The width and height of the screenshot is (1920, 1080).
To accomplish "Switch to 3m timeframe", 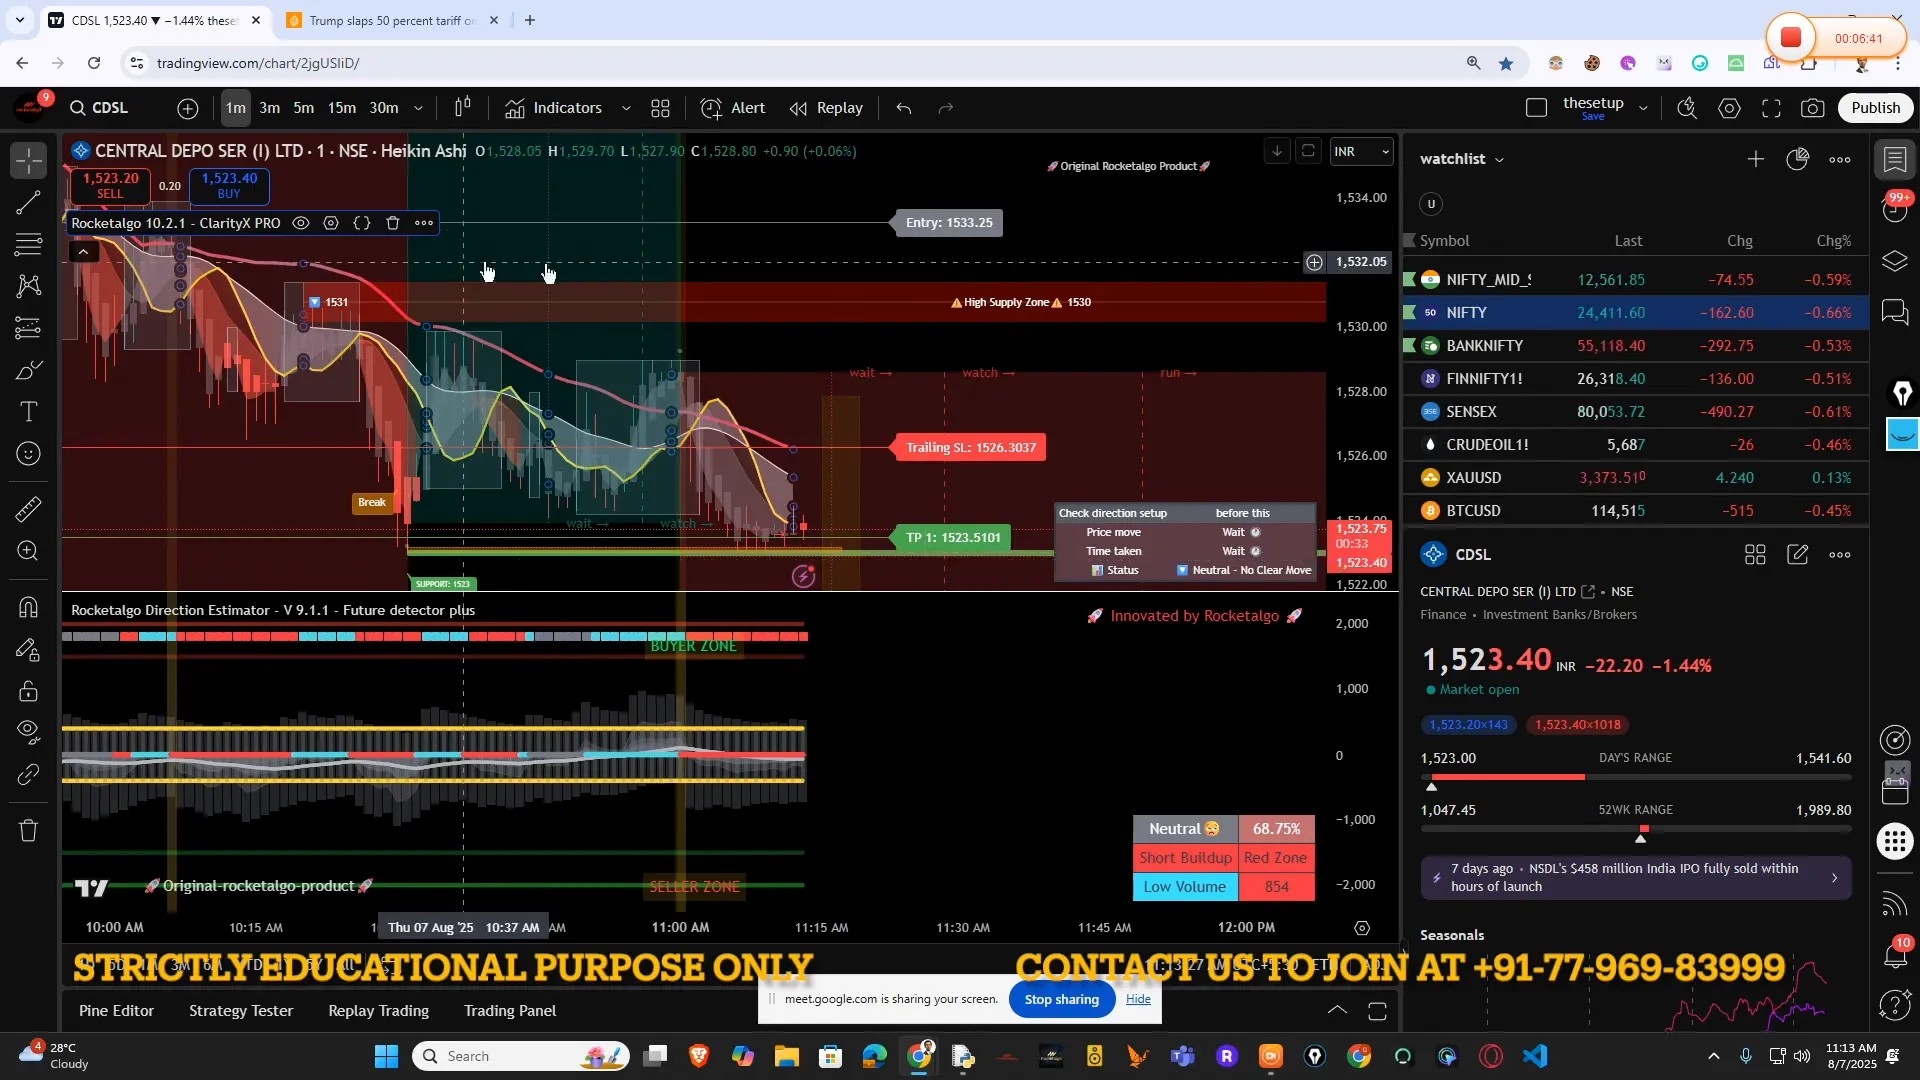I will point(270,108).
